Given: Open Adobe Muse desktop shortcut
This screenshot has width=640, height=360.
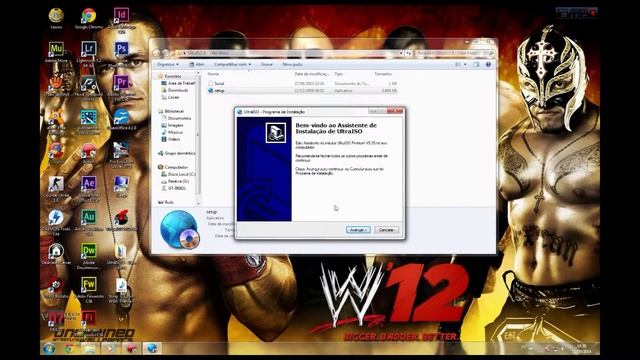Looking at the screenshot, I should click(56, 52).
